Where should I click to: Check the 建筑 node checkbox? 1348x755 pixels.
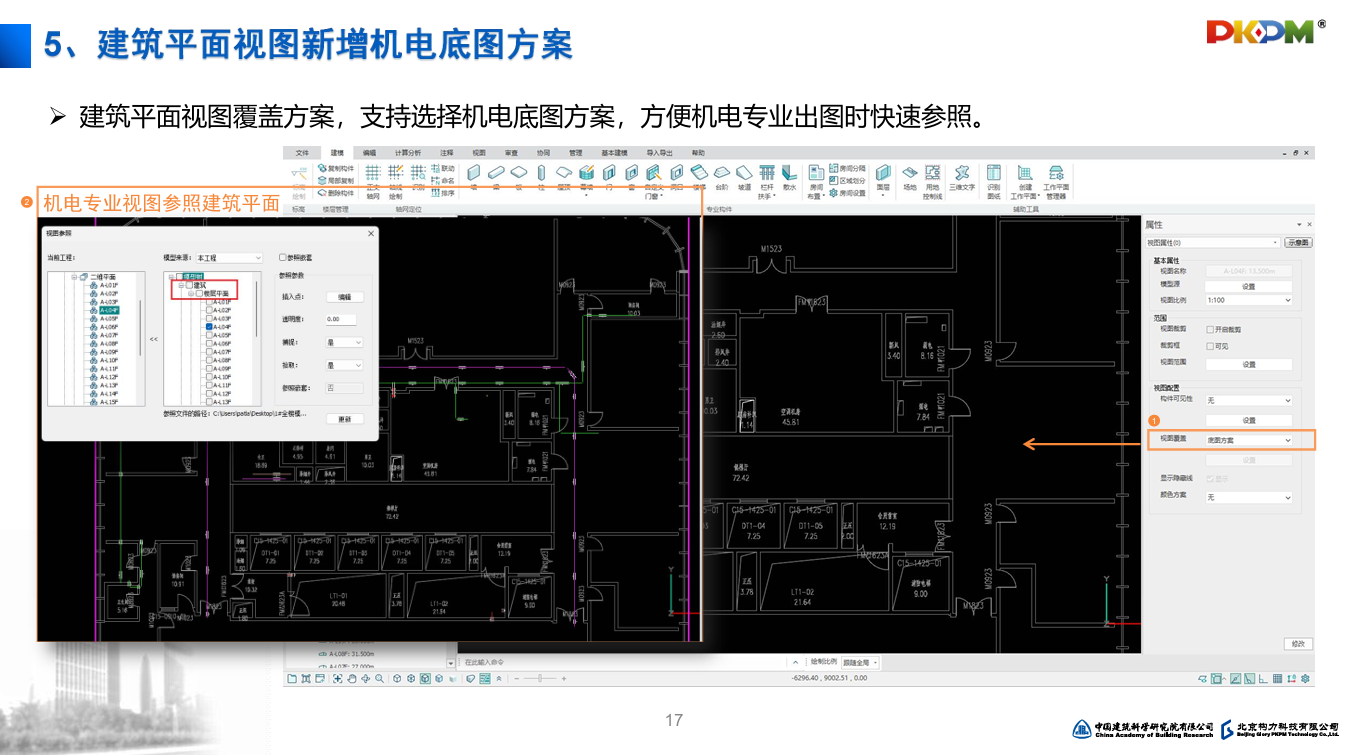(x=189, y=285)
